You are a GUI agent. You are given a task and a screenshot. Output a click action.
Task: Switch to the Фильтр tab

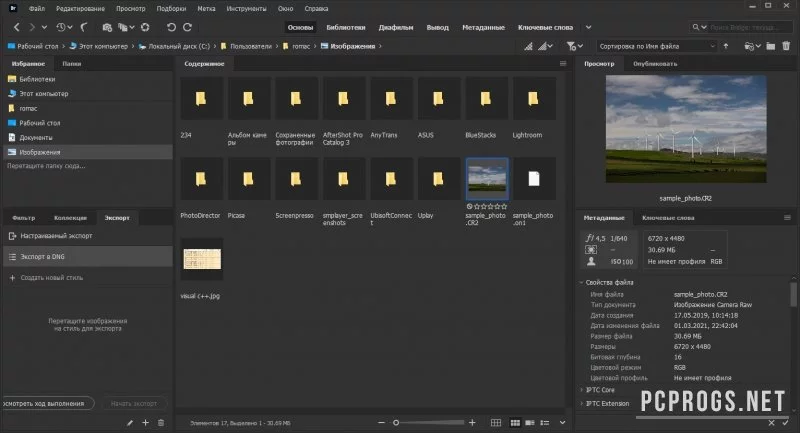[x=24, y=218]
